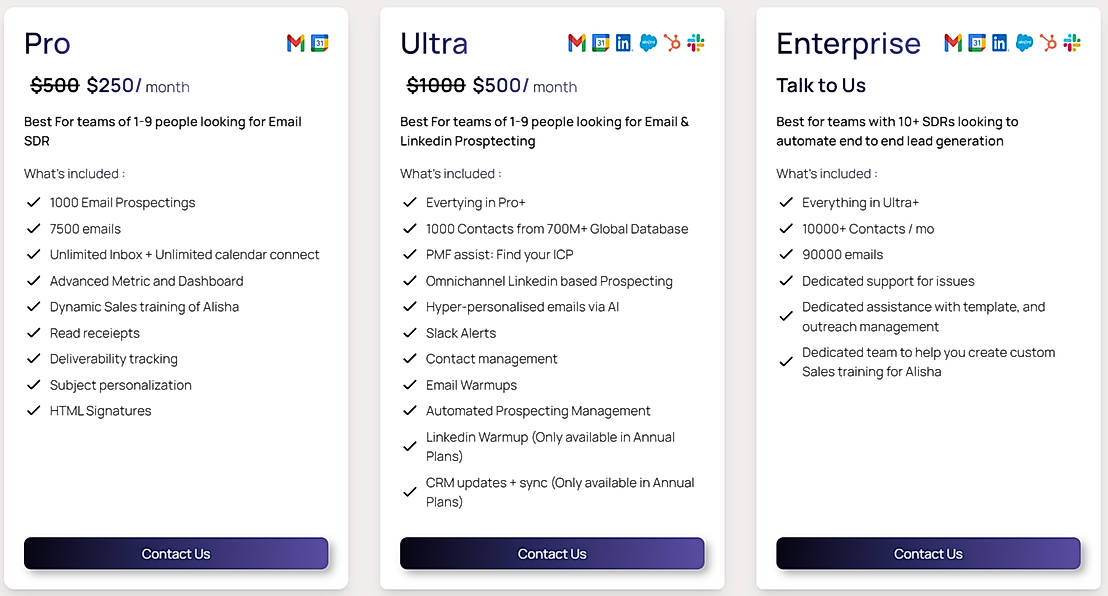
Task: Click Google Calendar icon in Enterprise card
Action: pyautogui.click(x=976, y=43)
